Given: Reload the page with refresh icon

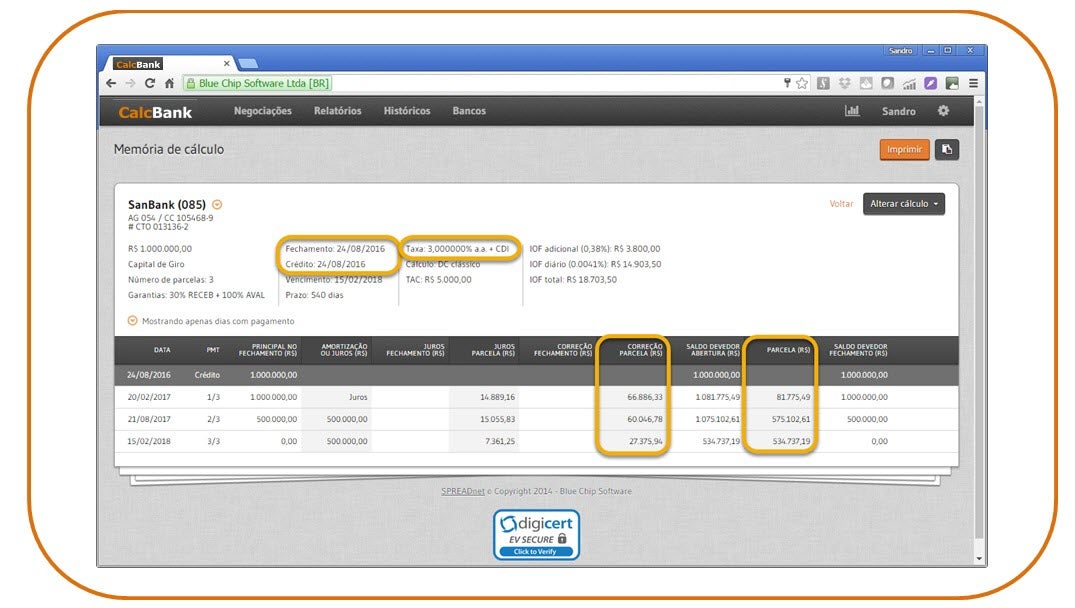Looking at the screenshot, I should 150,83.
